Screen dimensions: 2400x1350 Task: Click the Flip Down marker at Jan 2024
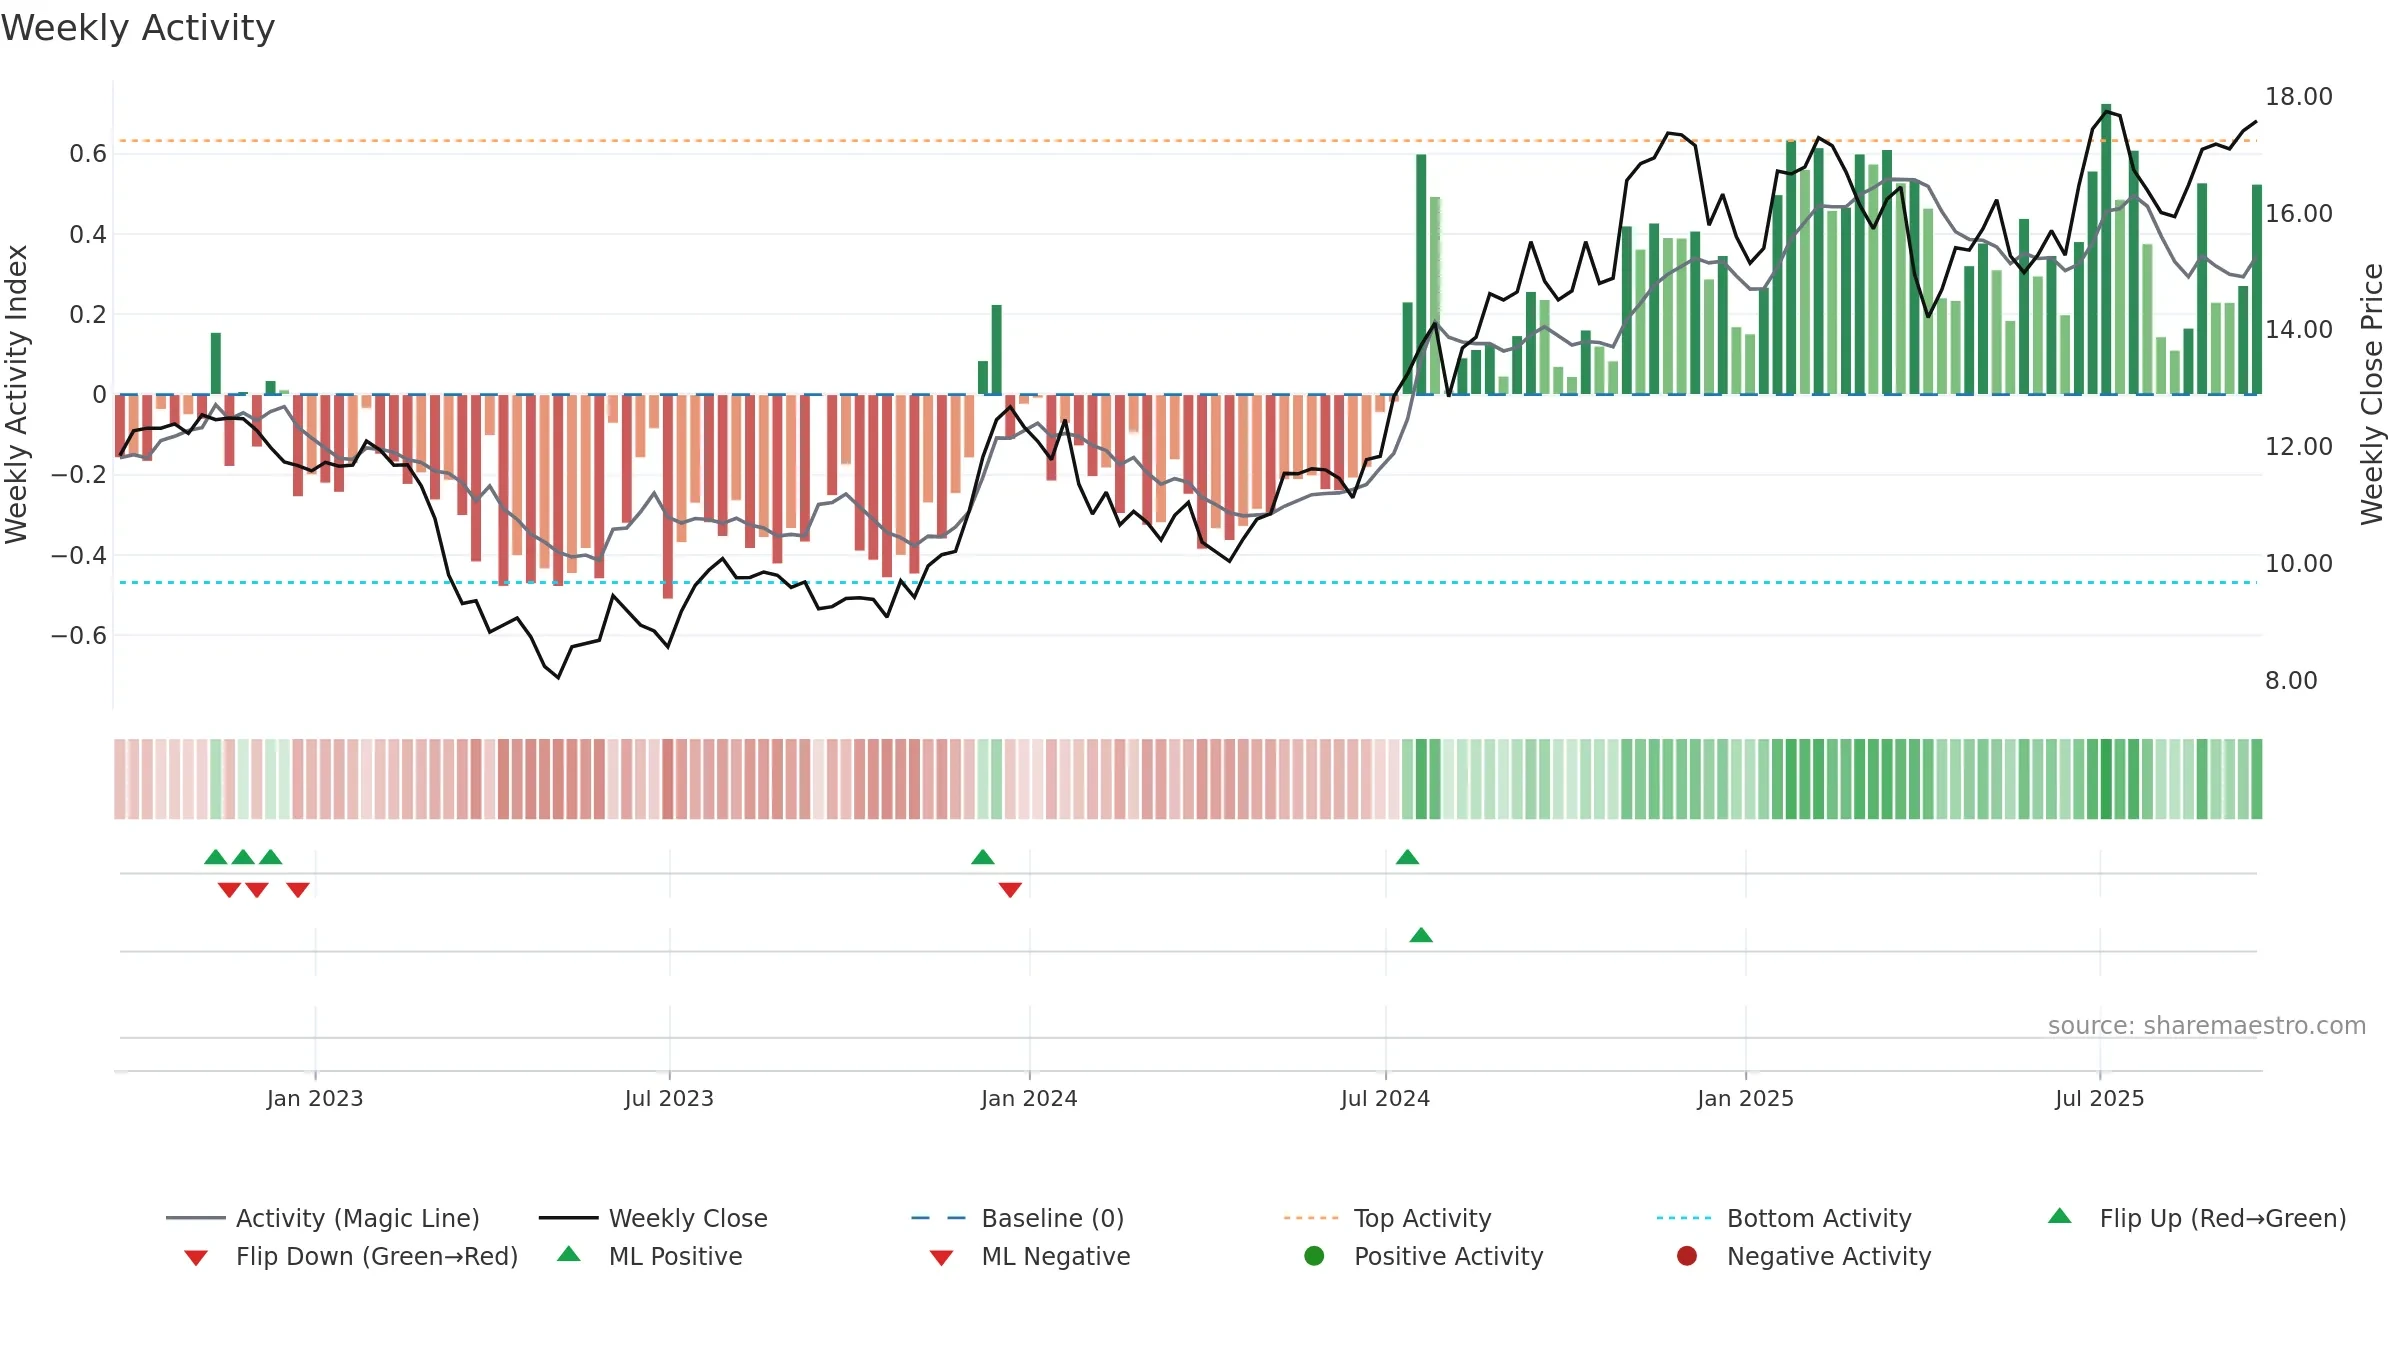click(x=1010, y=890)
